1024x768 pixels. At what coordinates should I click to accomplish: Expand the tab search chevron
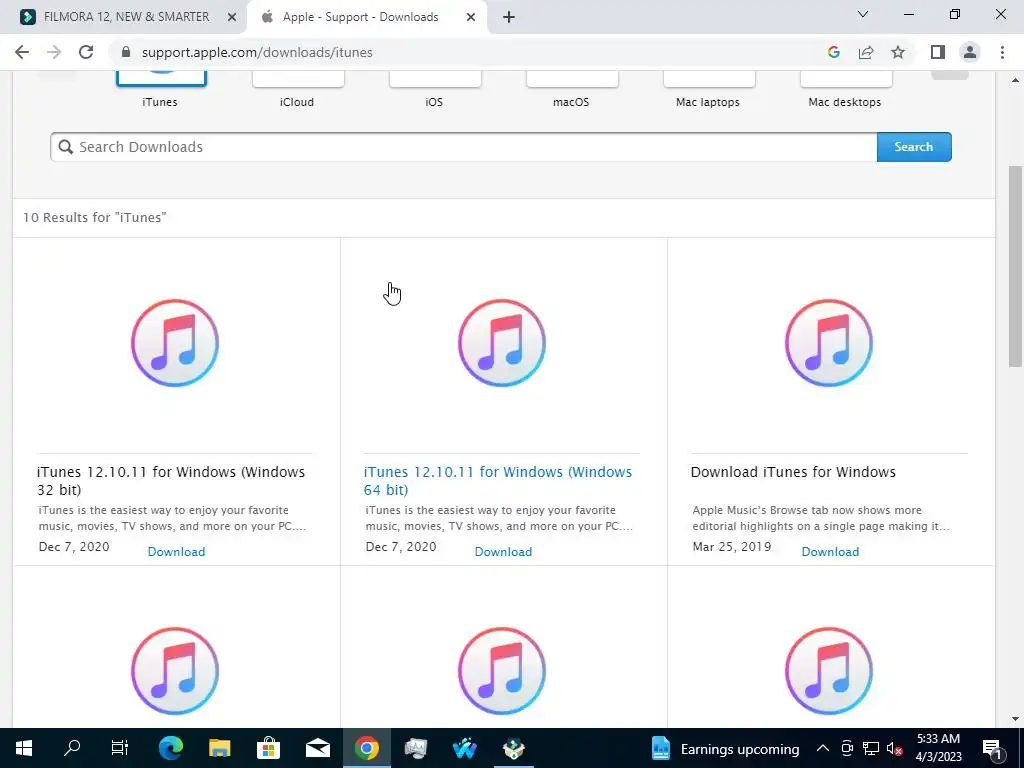click(863, 14)
